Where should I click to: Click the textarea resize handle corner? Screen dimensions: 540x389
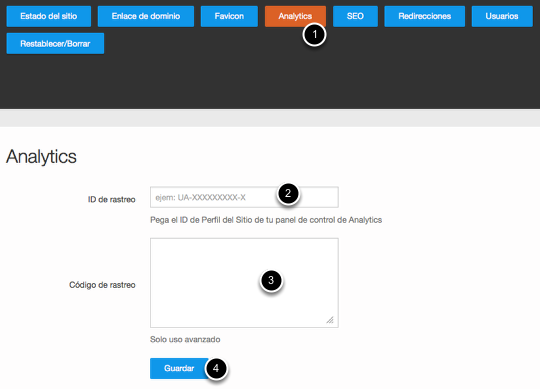point(330,320)
